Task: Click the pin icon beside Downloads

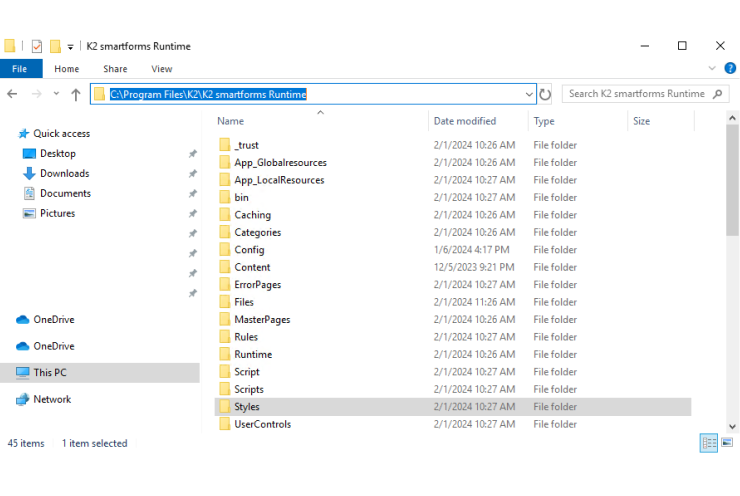Action: [x=193, y=174]
